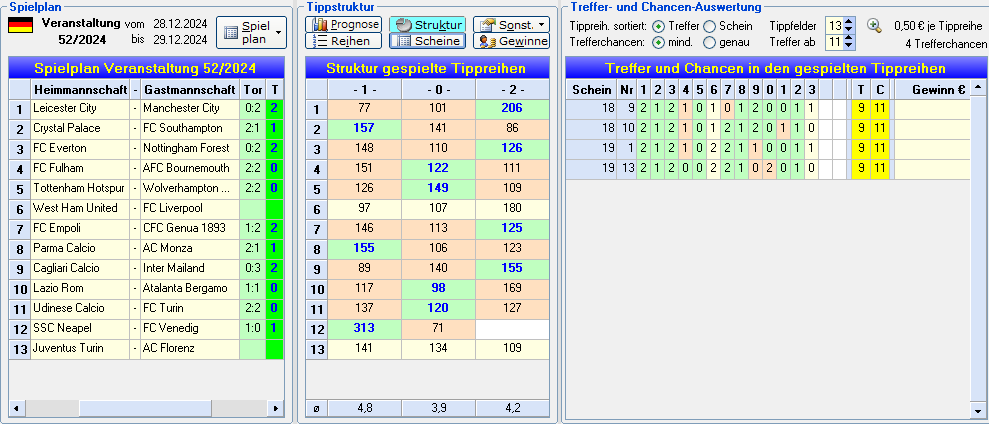Open the Gewinne view
Viewport: 989px width, 424px height.
click(511, 41)
